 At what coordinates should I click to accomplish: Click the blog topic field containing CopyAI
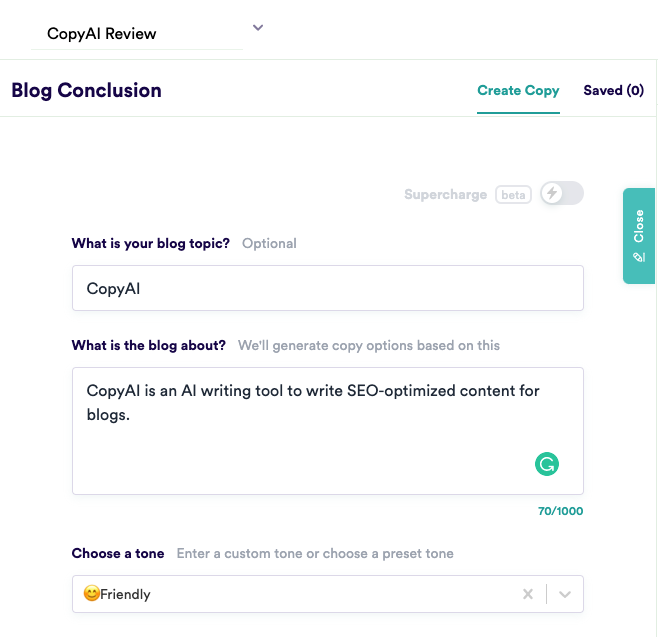point(327,288)
